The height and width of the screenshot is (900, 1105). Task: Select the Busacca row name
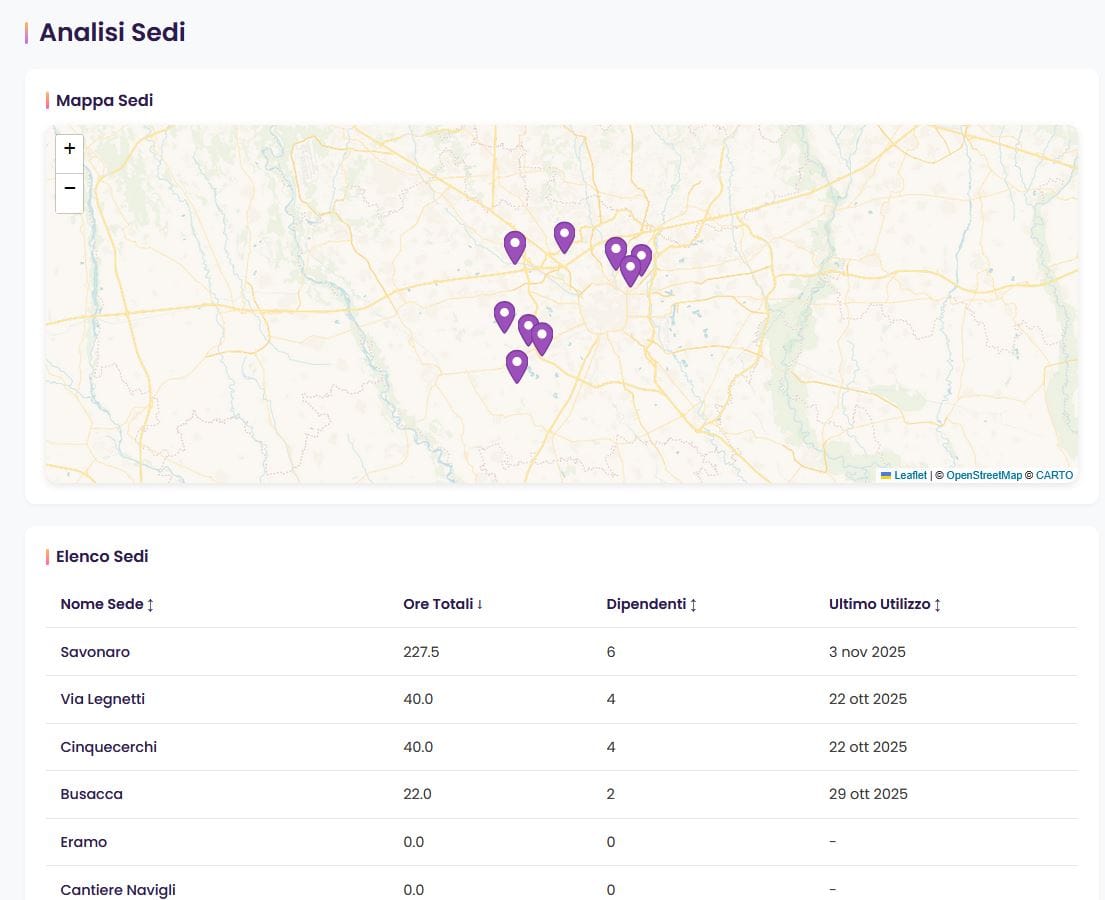[92, 794]
